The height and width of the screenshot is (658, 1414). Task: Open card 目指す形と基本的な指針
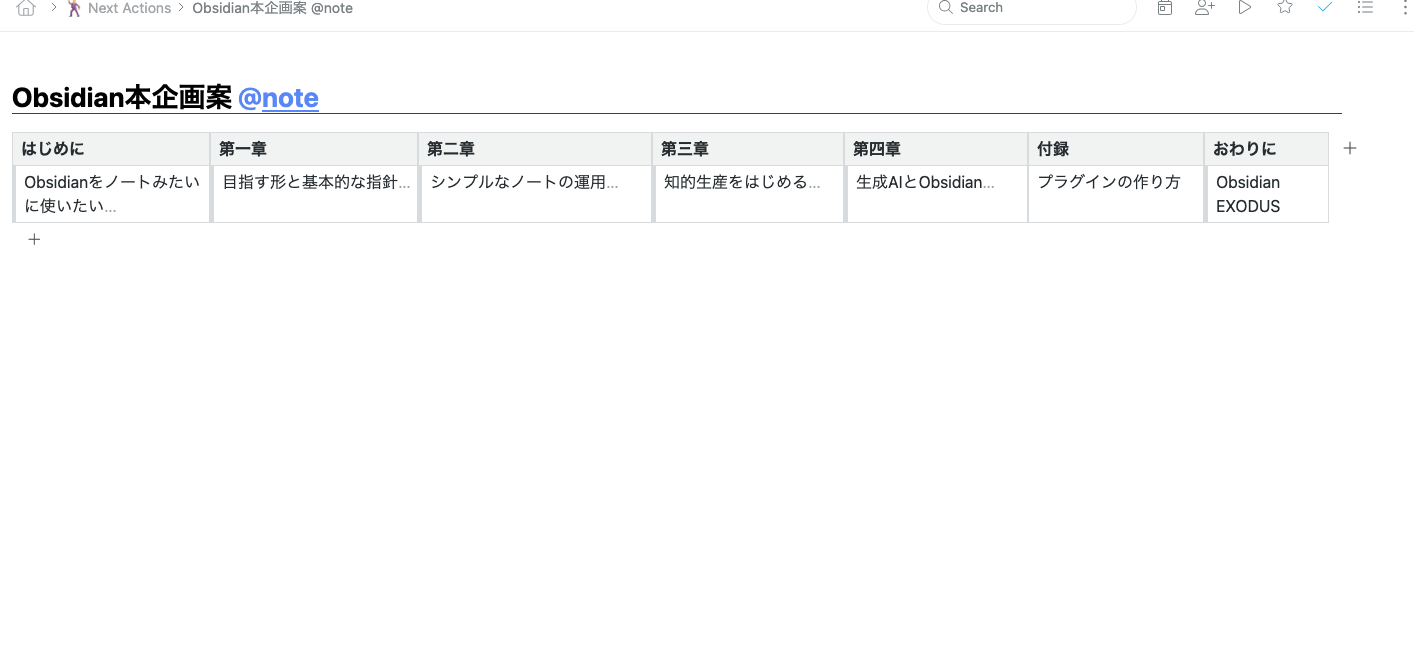point(315,194)
